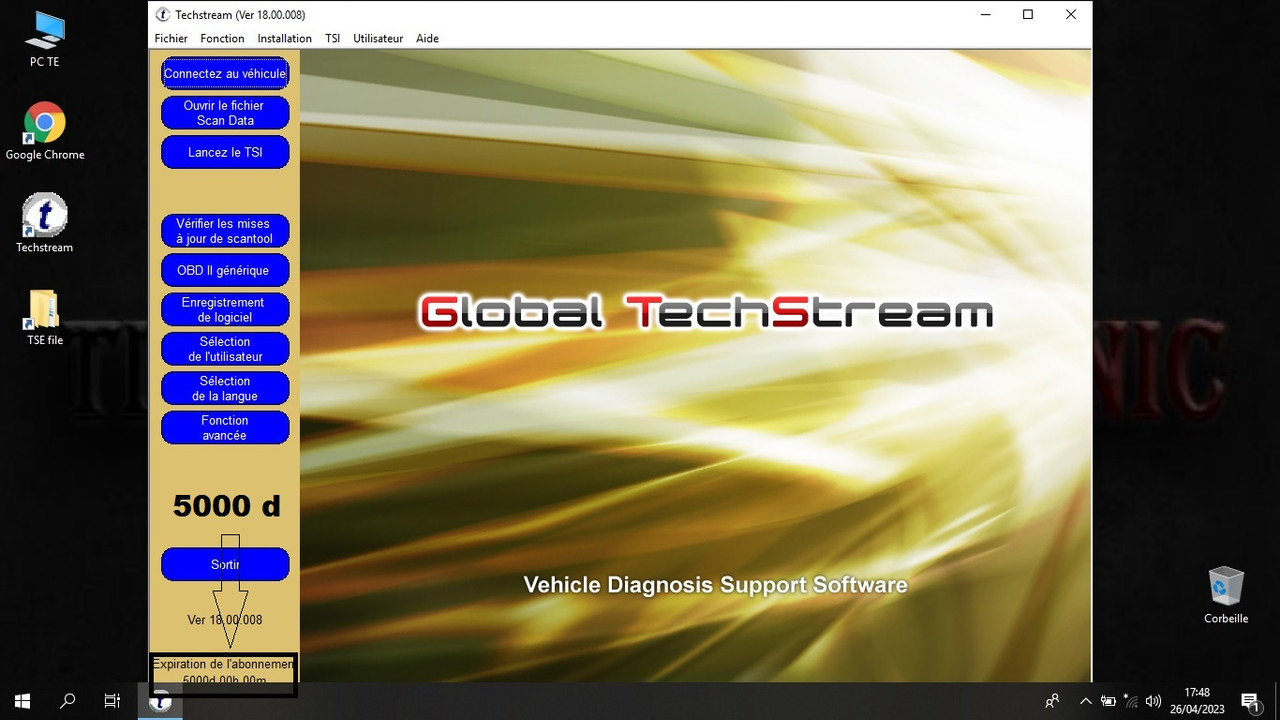Click the battery status icon
This screenshot has height=720, width=1280.
pos(1108,701)
